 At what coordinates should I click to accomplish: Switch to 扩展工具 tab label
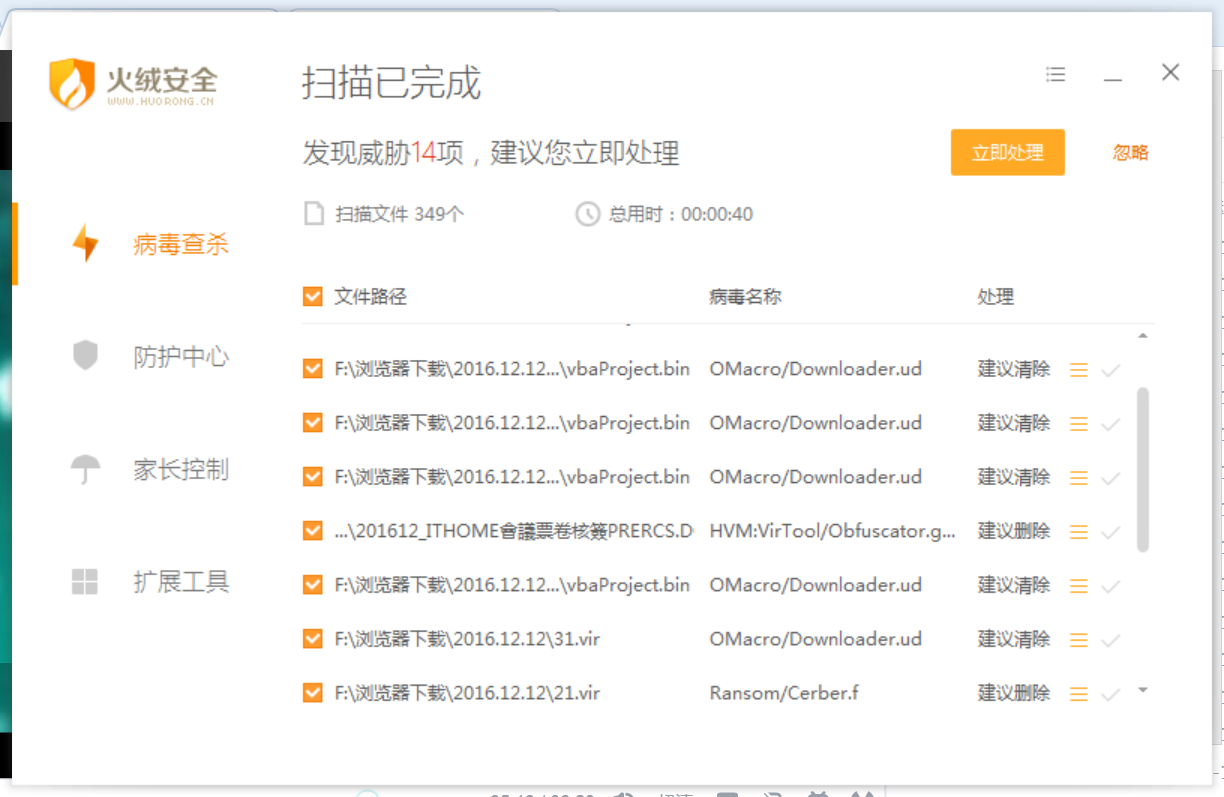point(181,582)
